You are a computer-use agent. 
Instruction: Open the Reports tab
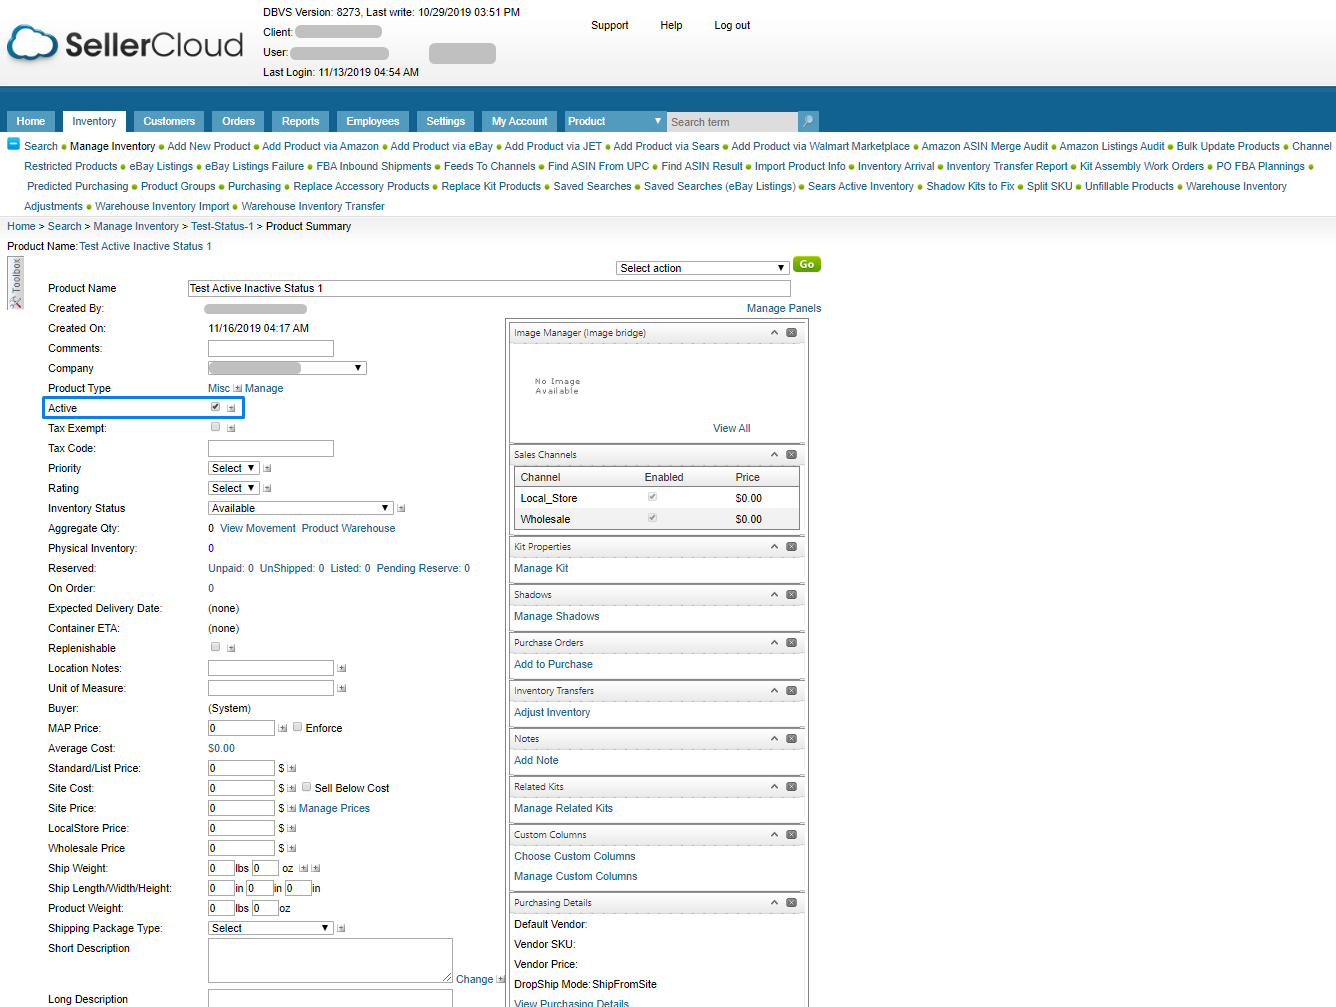click(300, 122)
